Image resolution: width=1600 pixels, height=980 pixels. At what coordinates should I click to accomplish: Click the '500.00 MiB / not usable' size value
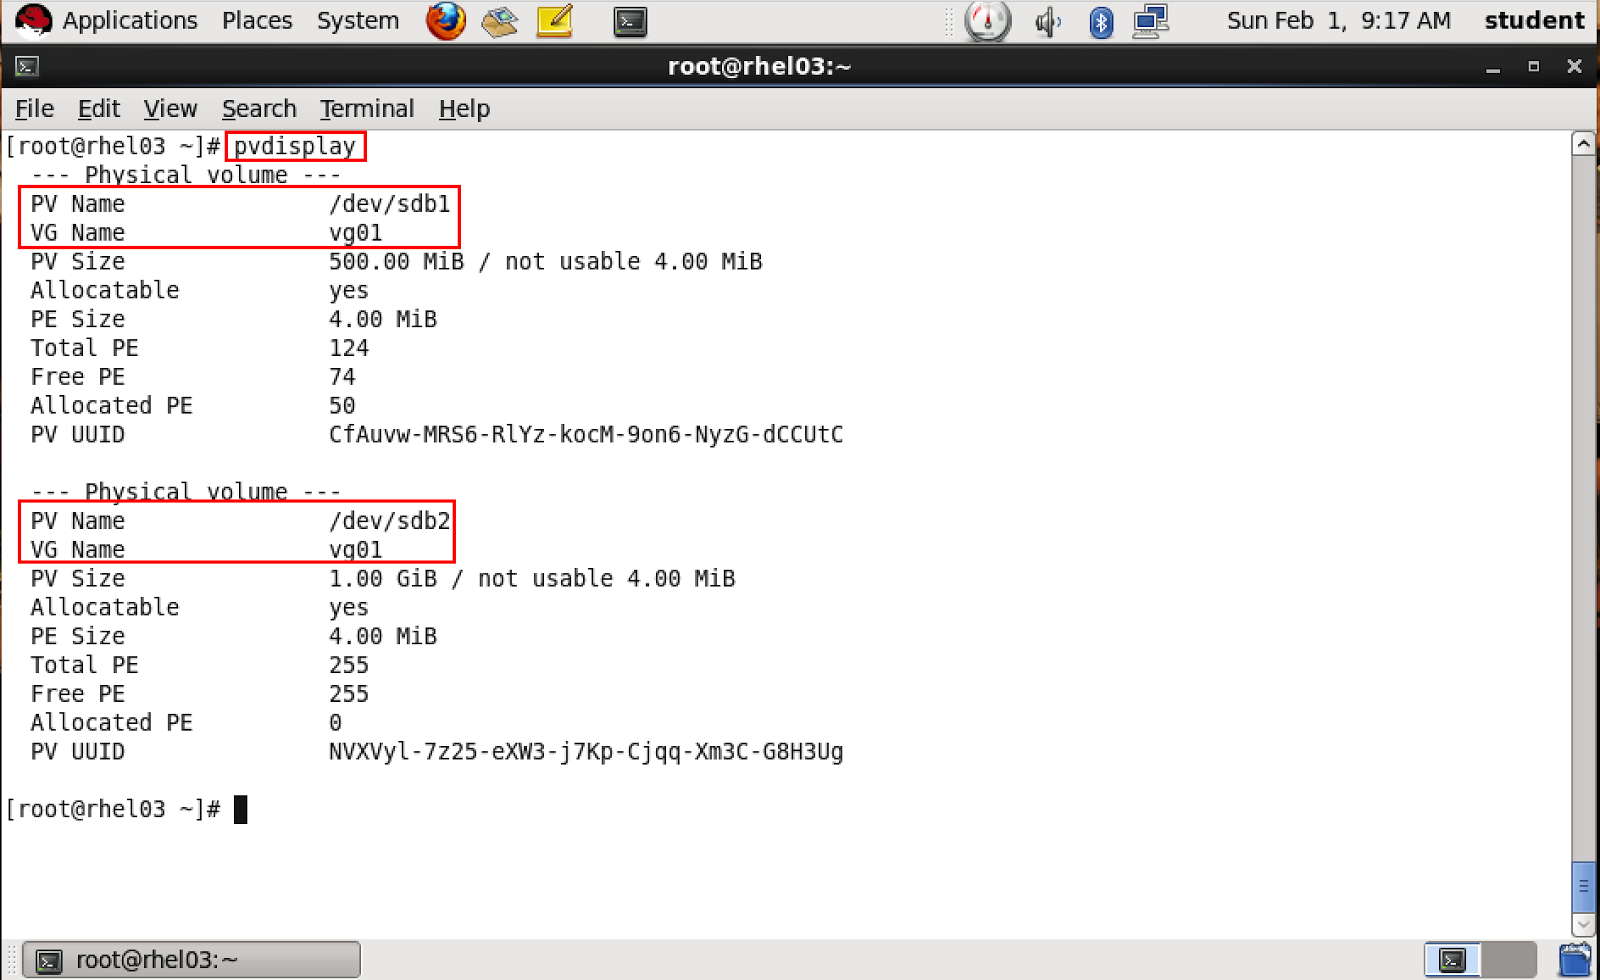coord(546,262)
